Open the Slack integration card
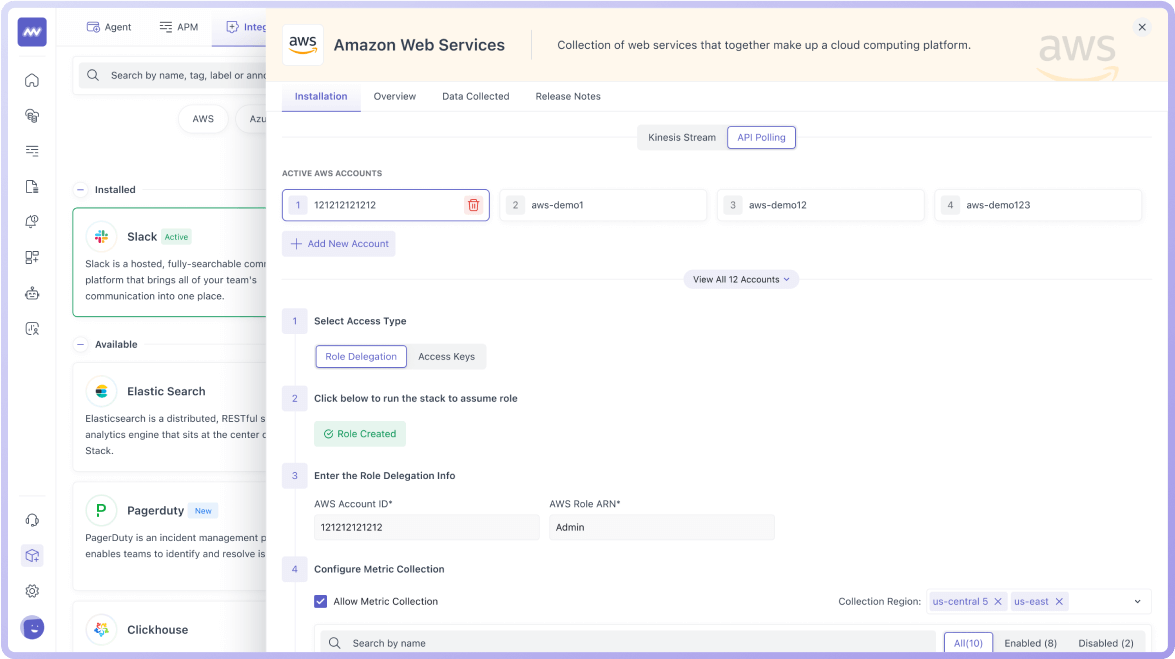This screenshot has height=659, width=1175. 169,262
